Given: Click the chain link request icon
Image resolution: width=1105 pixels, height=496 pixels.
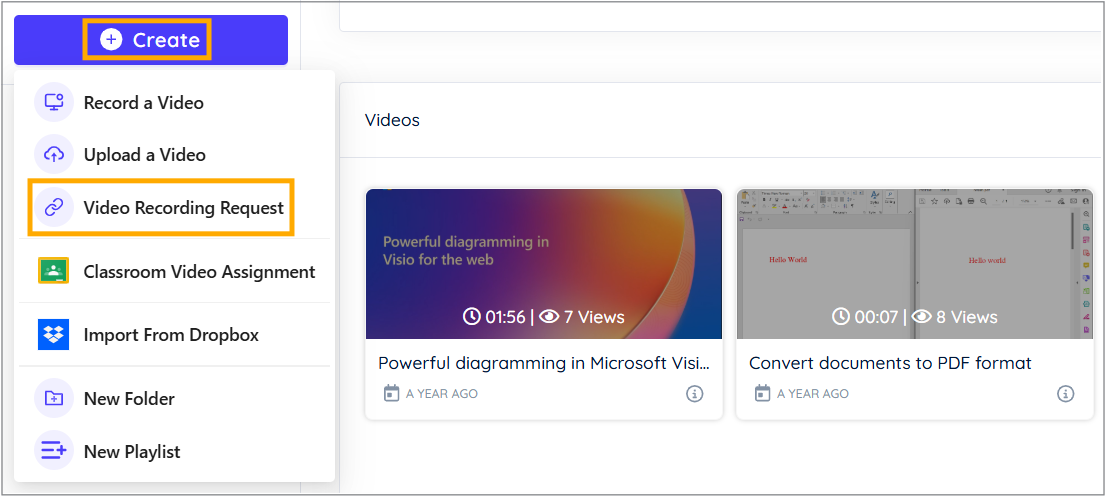Looking at the screenshot, I should pos(54,207).
